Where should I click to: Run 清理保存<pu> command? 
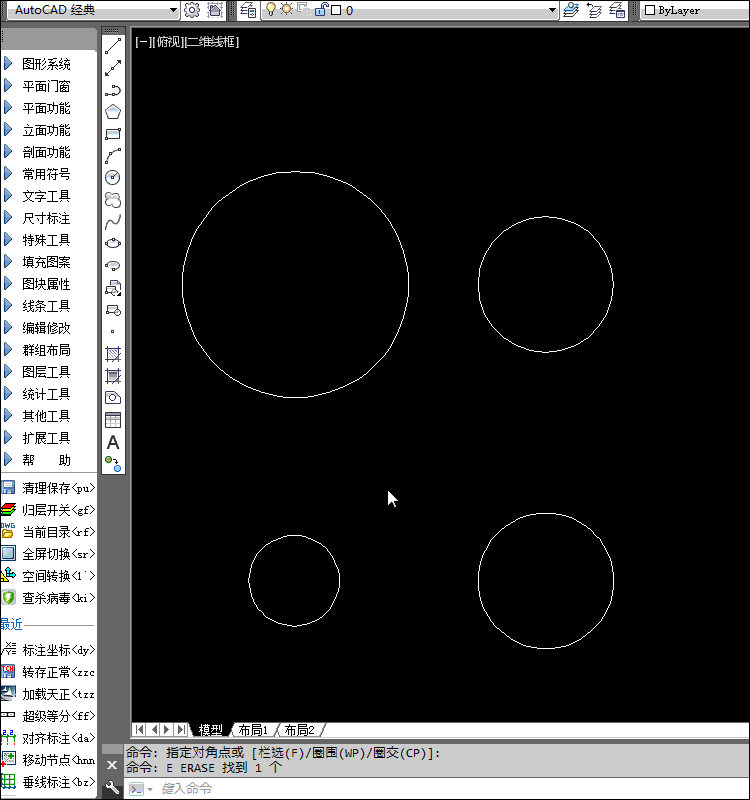[48, 488]
